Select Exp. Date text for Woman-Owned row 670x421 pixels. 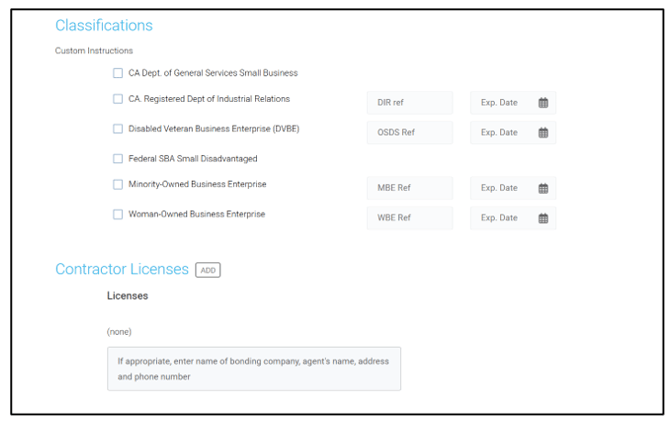[x=500, y=217]
